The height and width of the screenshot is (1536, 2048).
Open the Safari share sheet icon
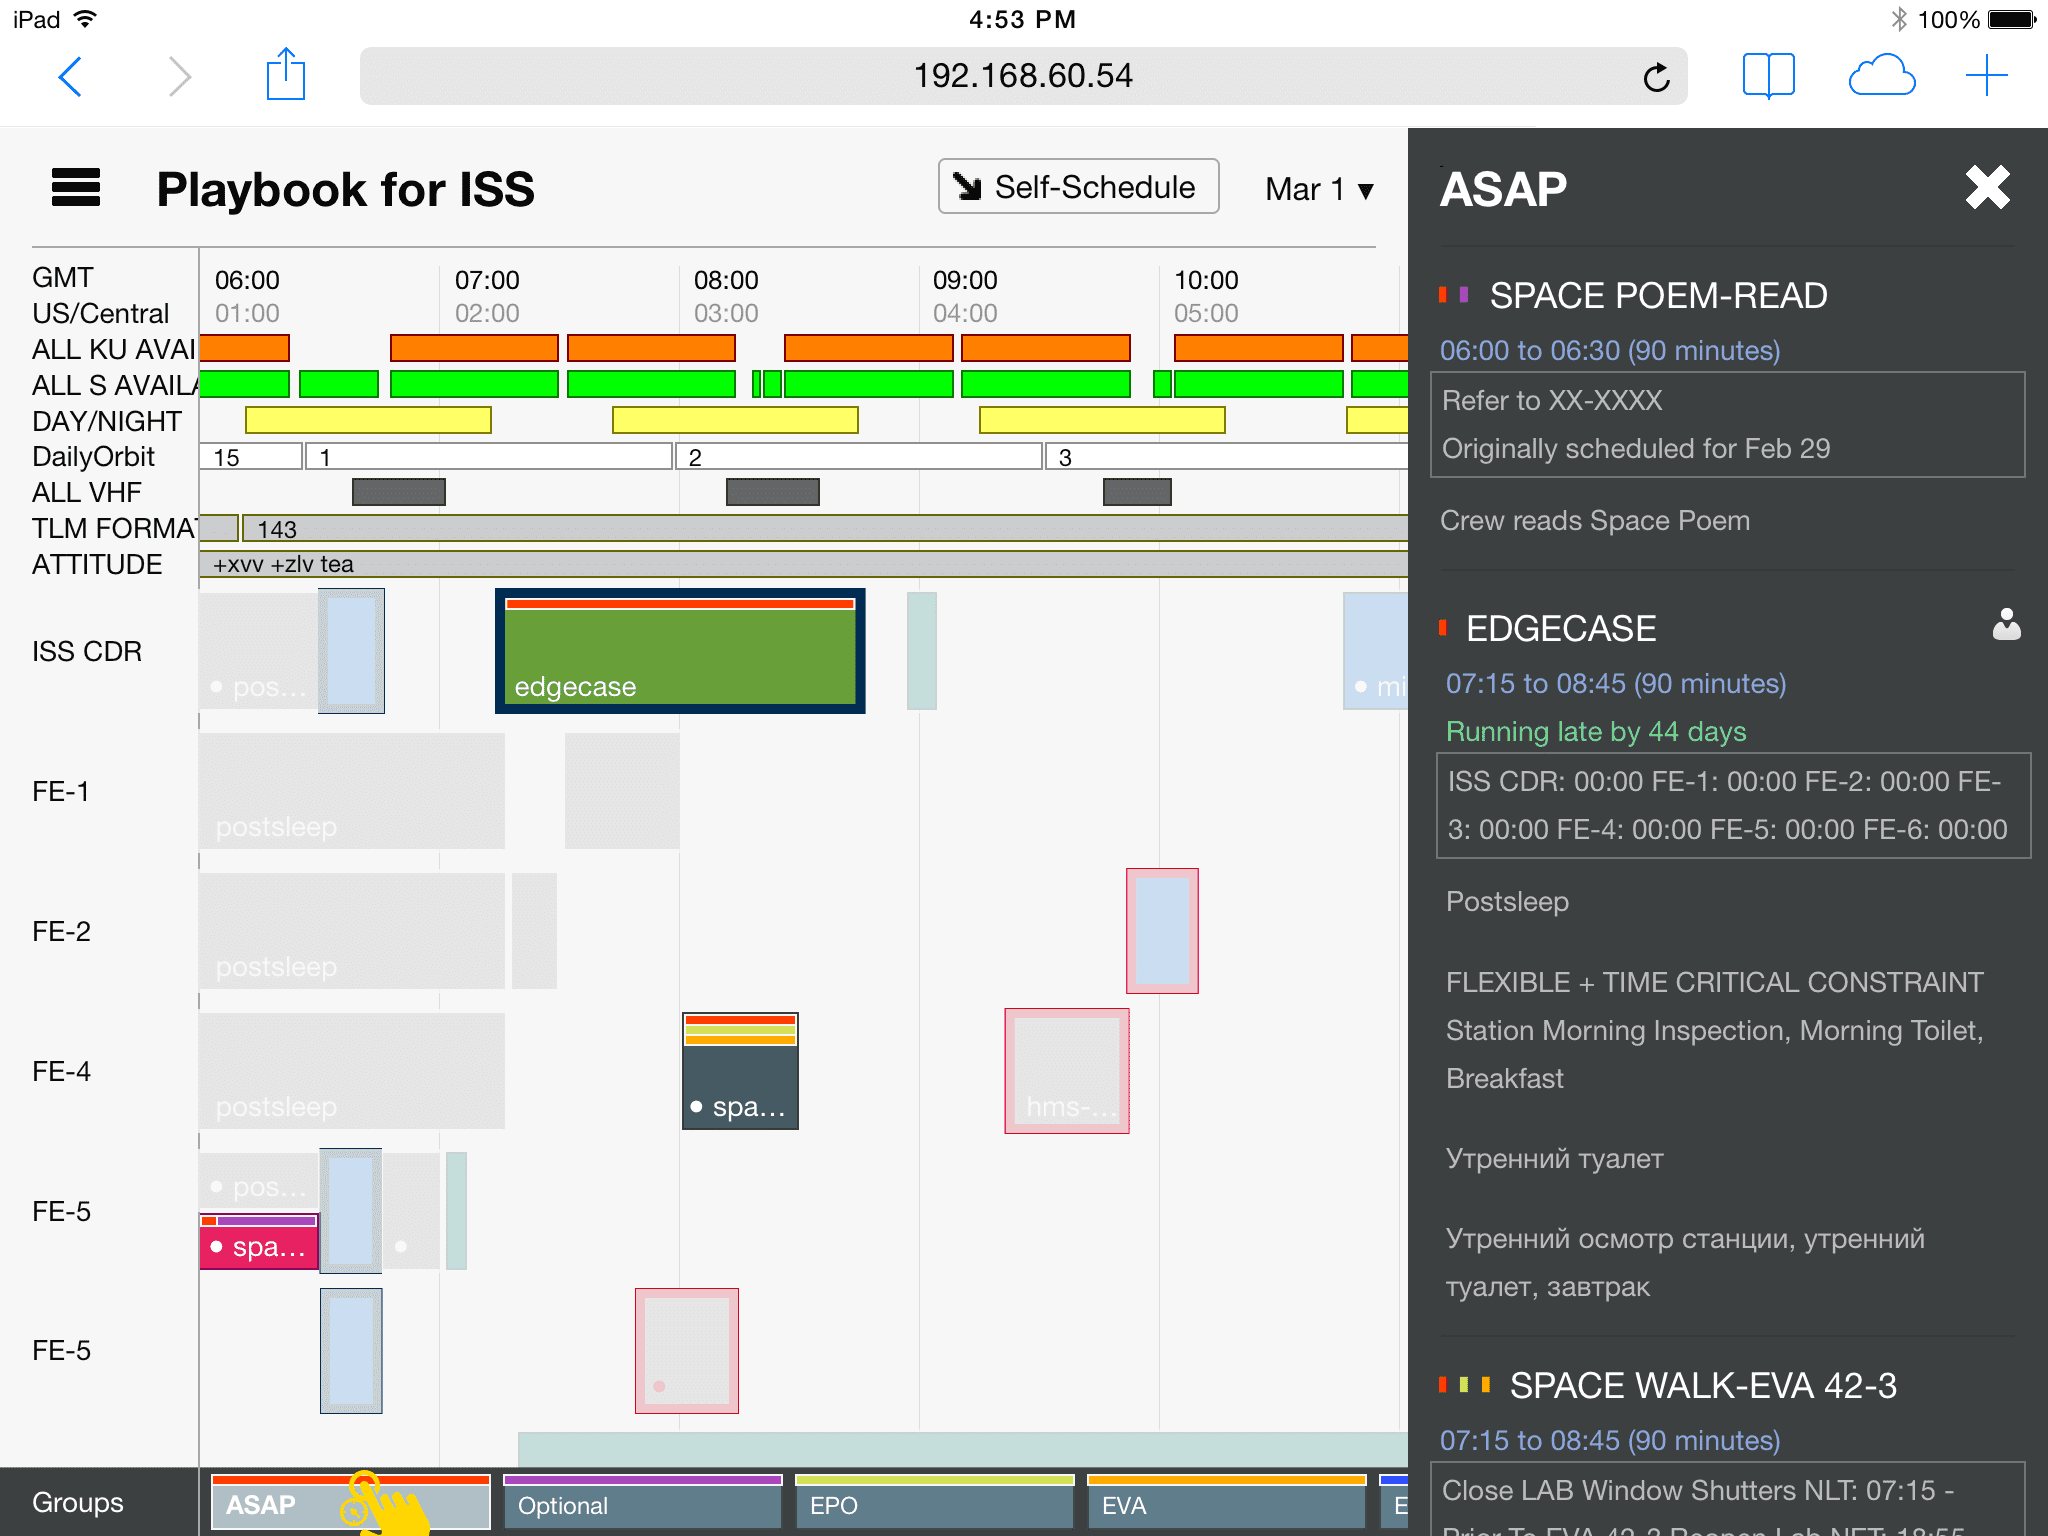tap(286, 74)
